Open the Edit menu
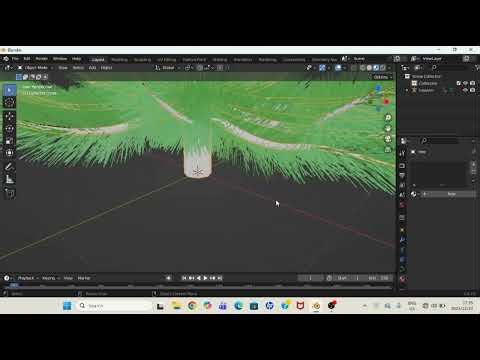 (27, 59)
